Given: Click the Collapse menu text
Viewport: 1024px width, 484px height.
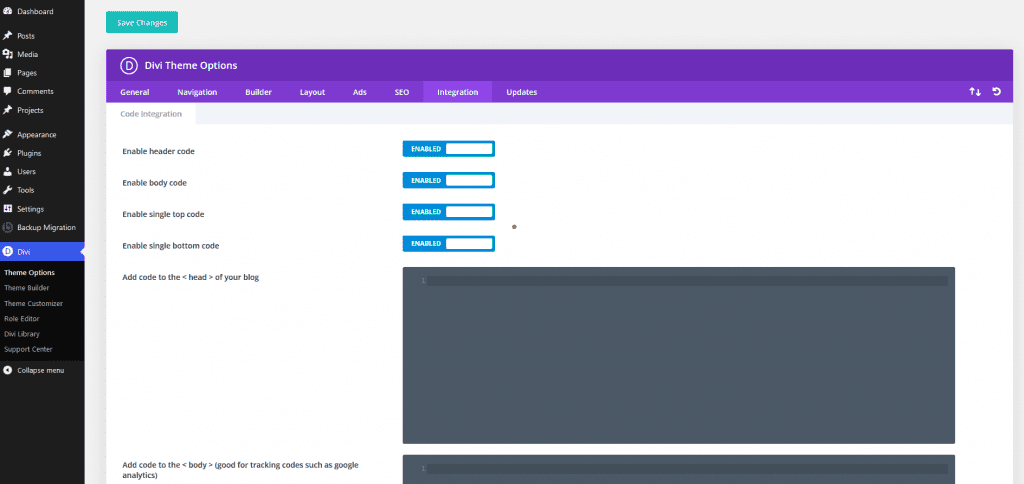Looking at the screenshot, I should click(40, 370).
